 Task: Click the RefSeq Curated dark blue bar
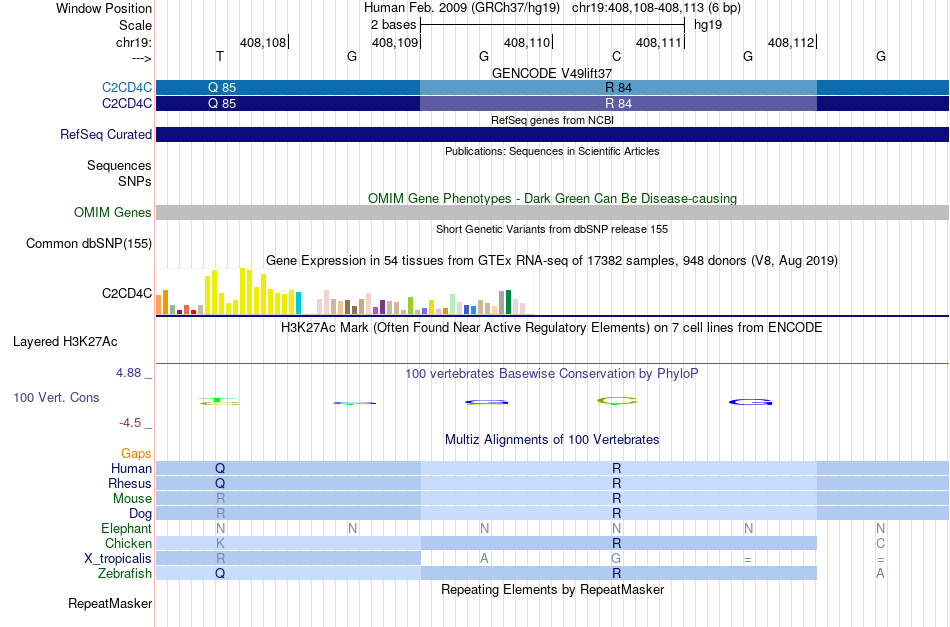pos(552,134)
